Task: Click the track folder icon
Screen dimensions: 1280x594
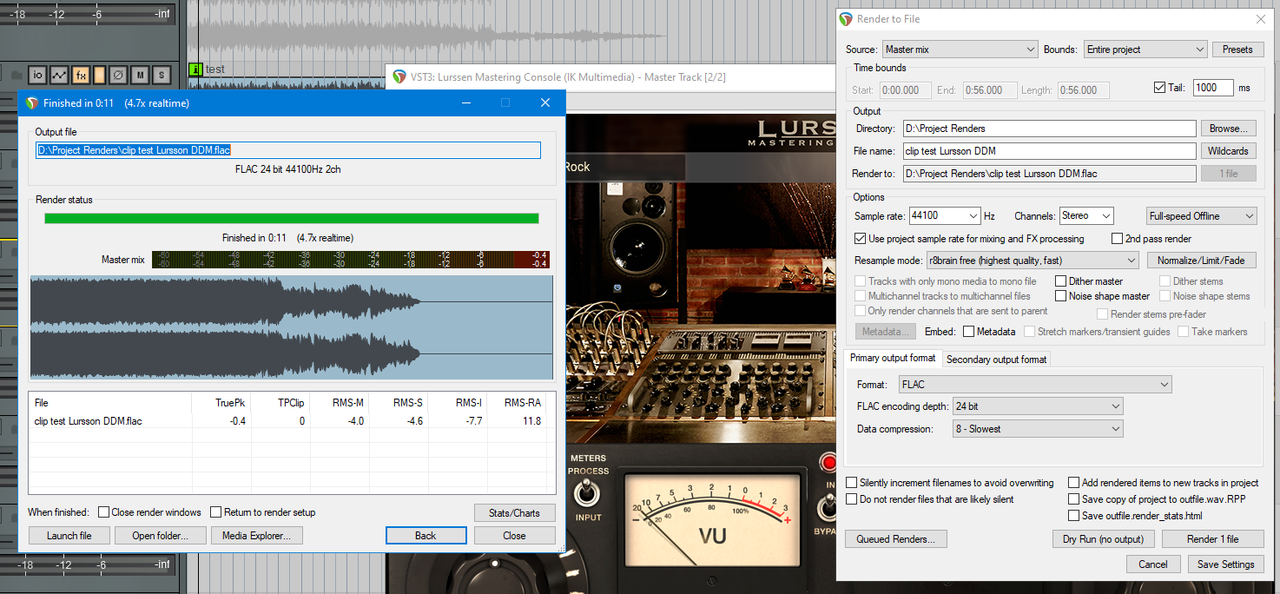Action: 15,75
